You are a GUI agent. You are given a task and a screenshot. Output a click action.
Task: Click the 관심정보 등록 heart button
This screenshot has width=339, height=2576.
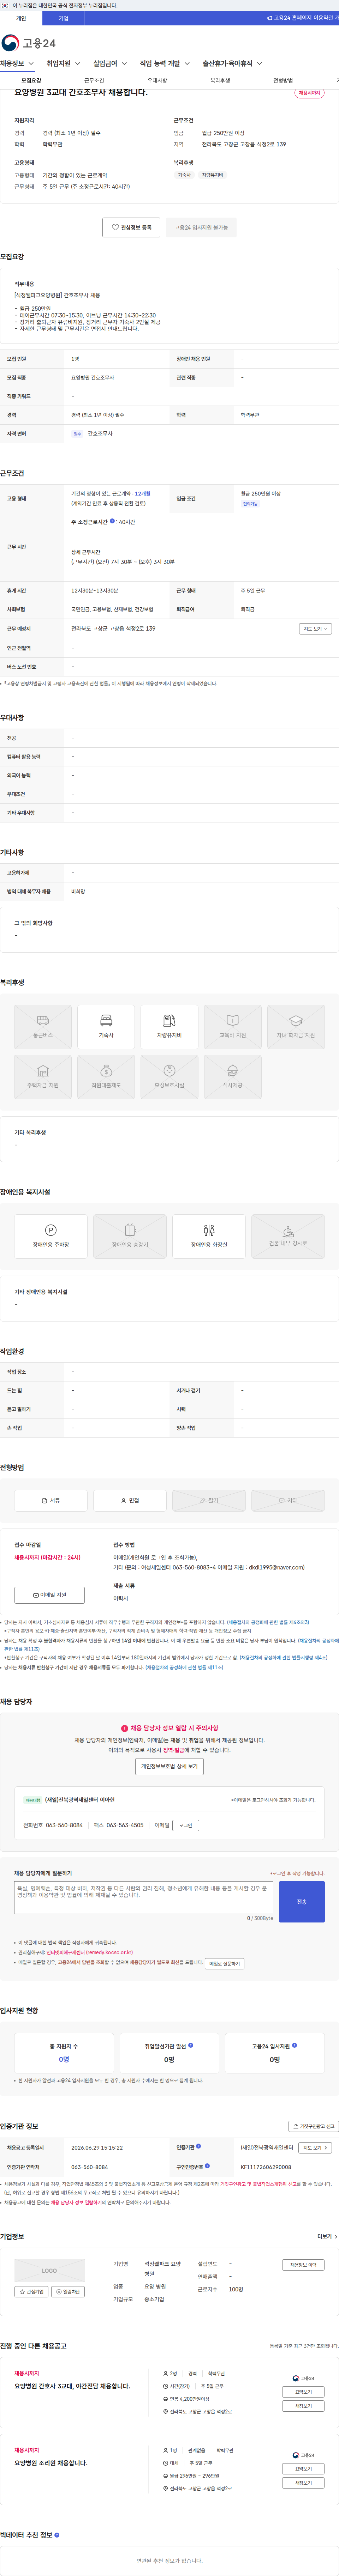click(x=131, y=227)
